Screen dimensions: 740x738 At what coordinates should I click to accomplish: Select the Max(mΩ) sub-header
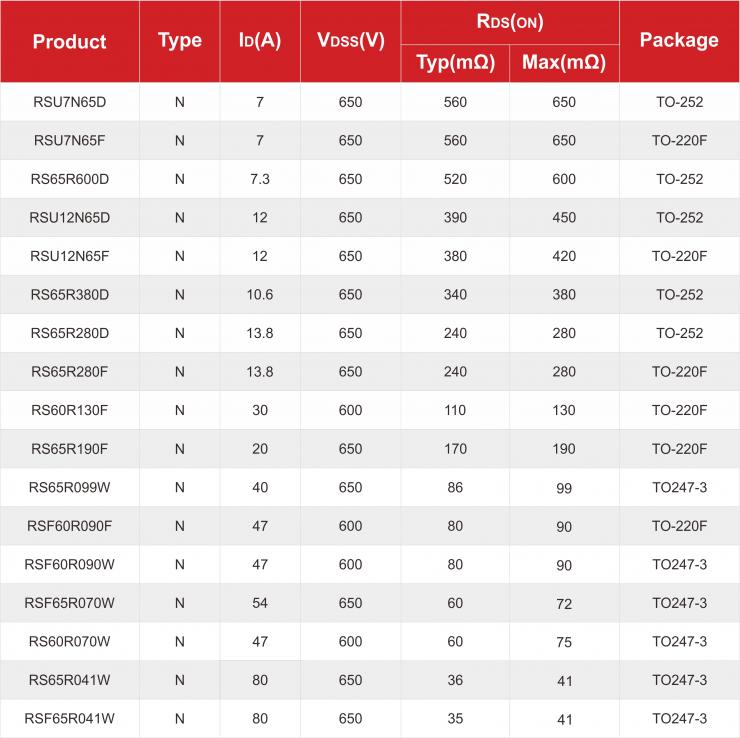point(564,63)
